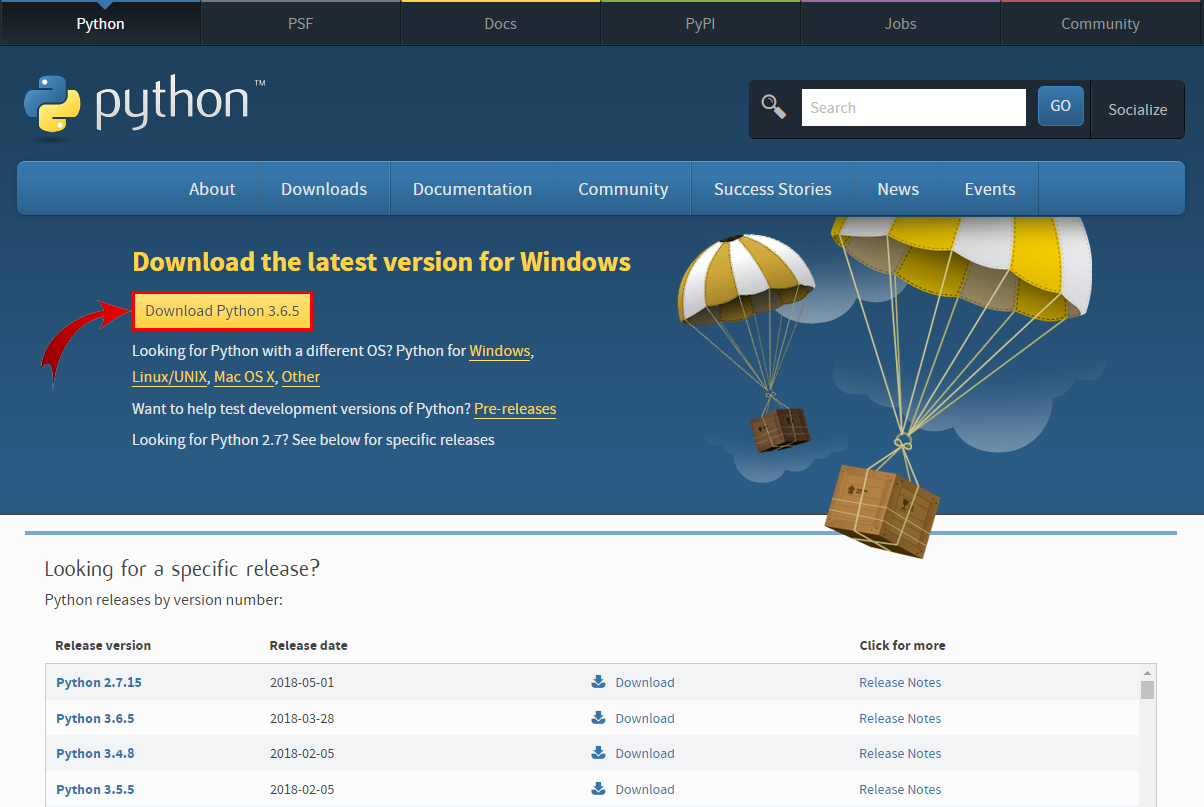Open Release Notes for Python 3.4.8

coord(900,753)
